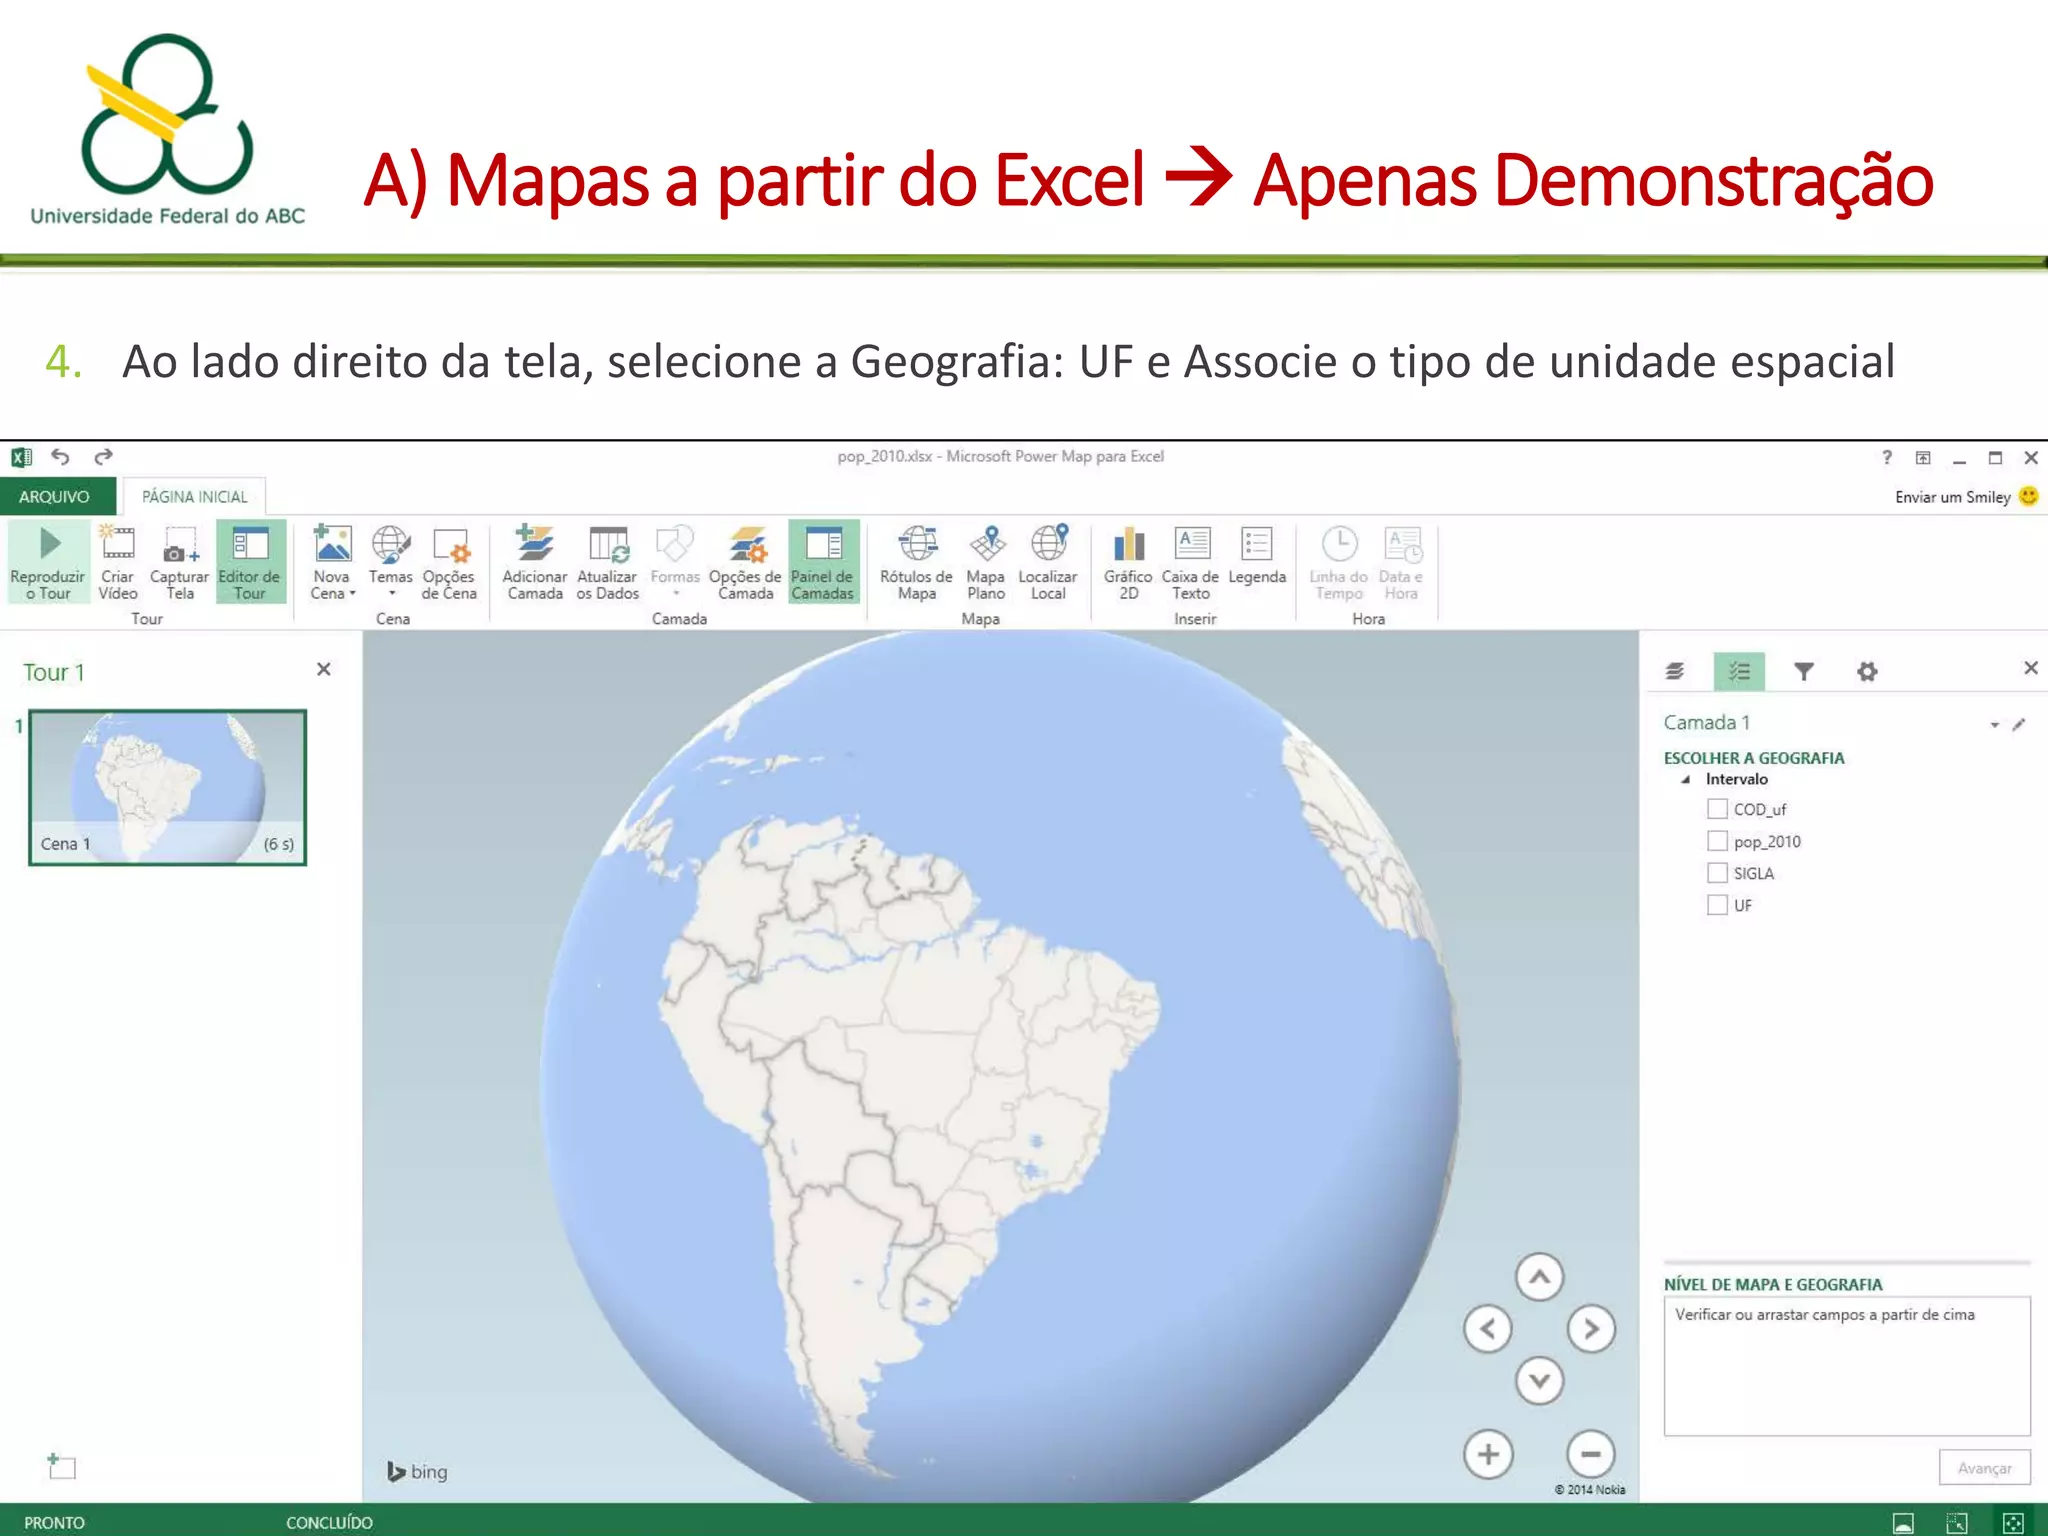Click Reproduzir o Tour play button

[48, 562]
